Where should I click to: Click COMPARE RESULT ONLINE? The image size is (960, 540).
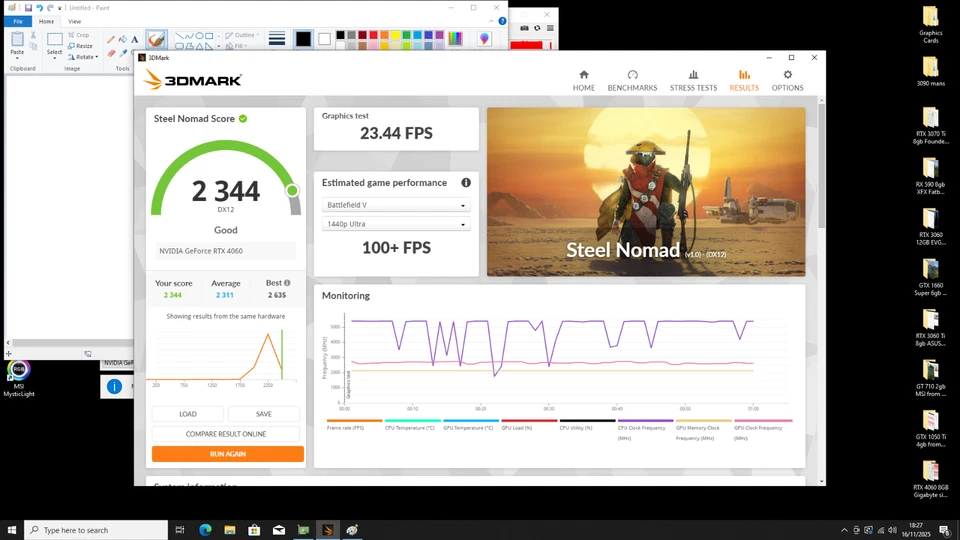point(226,434)
